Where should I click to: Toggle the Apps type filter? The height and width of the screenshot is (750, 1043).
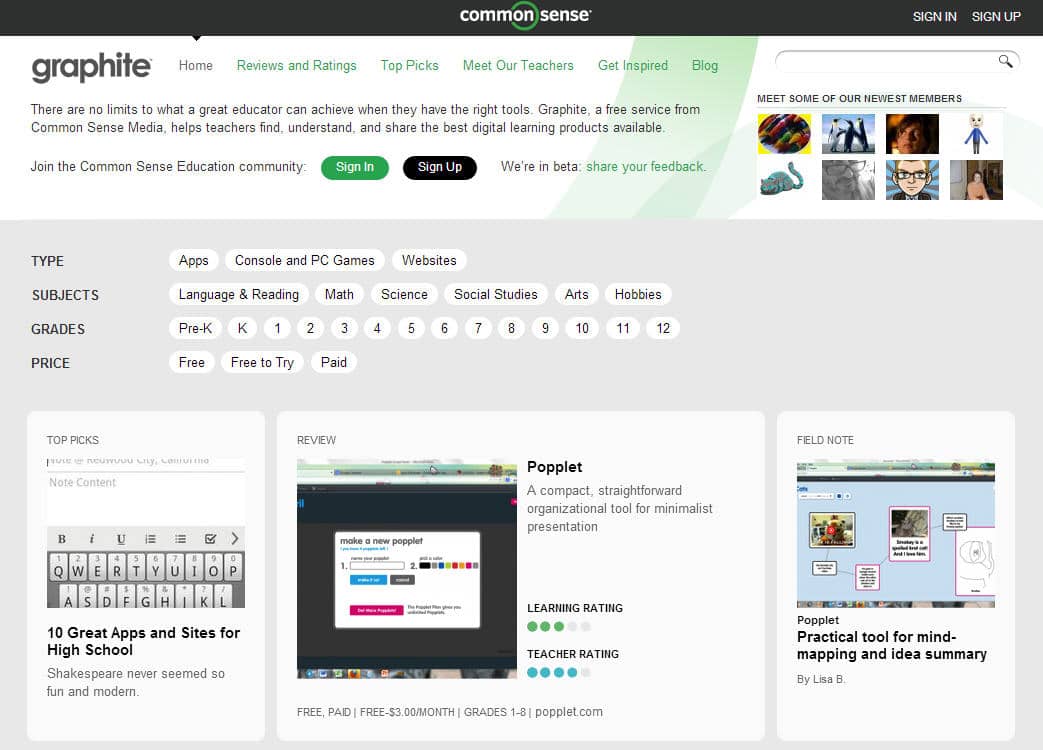193,260
